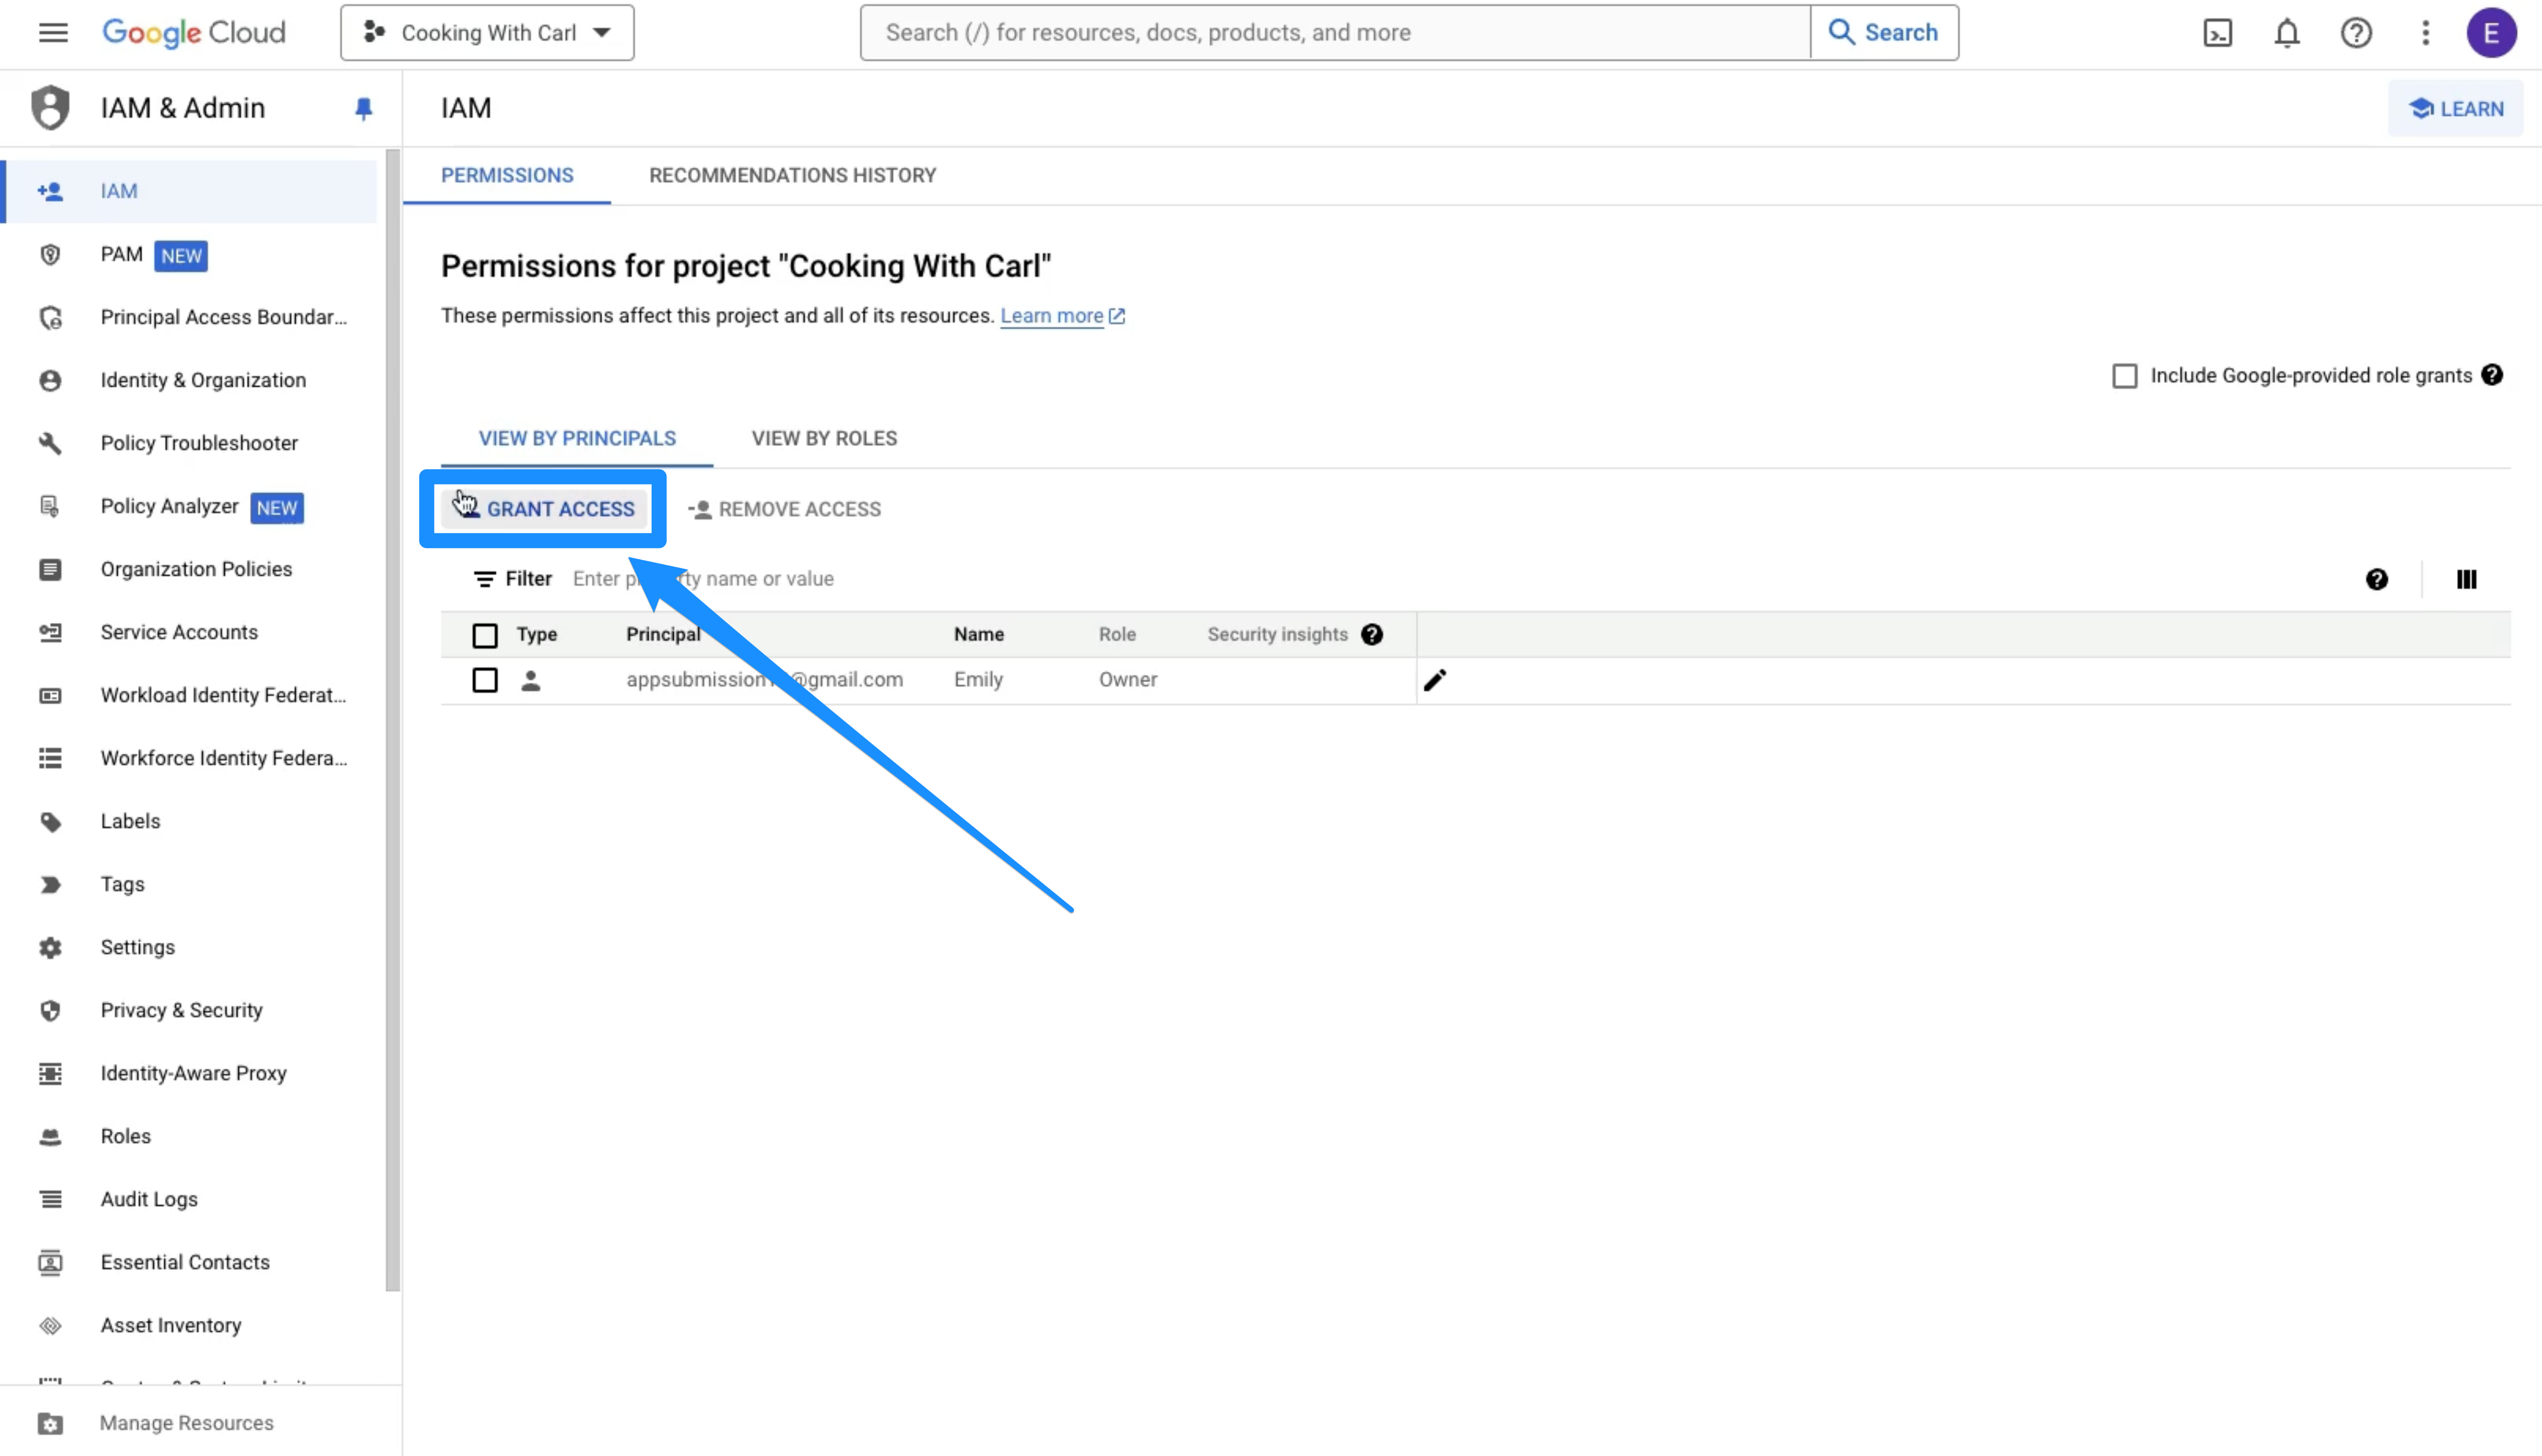Select Policy Troubleshooter in the sidebar
Screen dimensions: 2542x1456
coord(199,442)
